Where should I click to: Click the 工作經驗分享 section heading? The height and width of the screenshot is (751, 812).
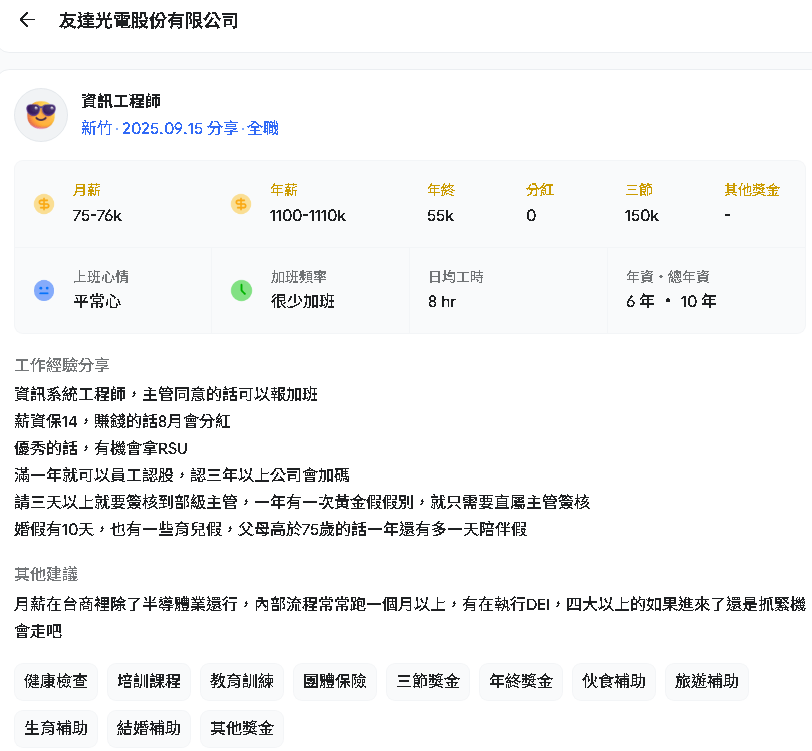(x=62, y=366)
